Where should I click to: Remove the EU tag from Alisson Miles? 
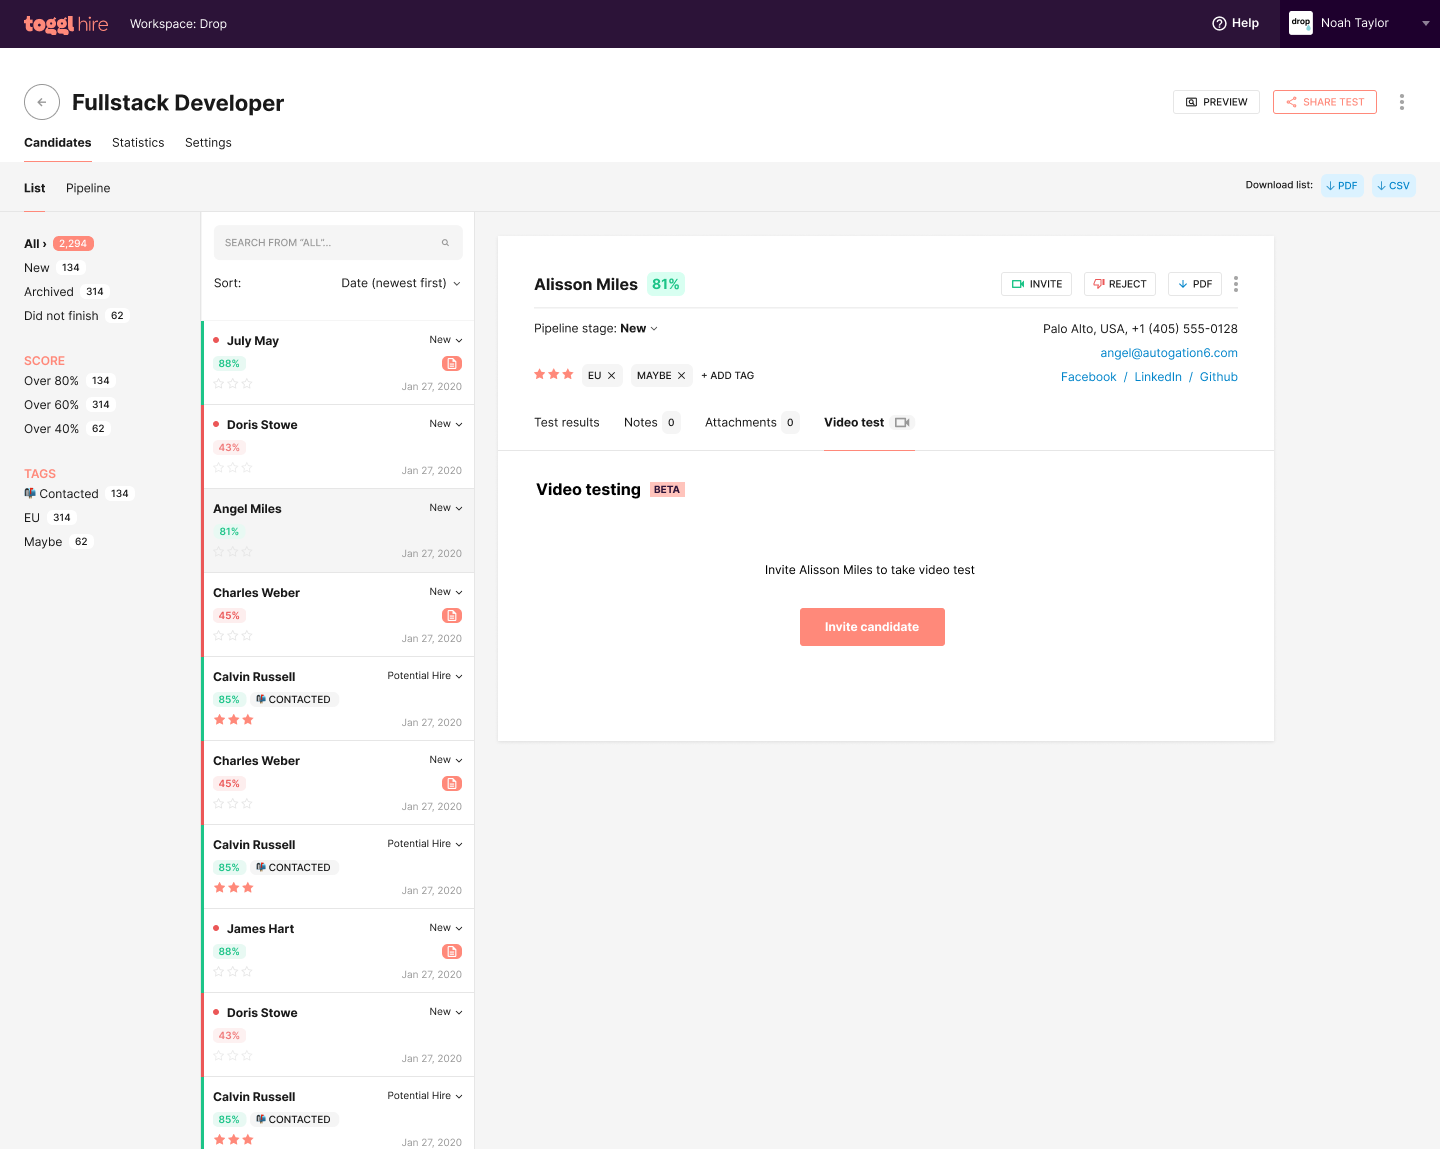612,376
